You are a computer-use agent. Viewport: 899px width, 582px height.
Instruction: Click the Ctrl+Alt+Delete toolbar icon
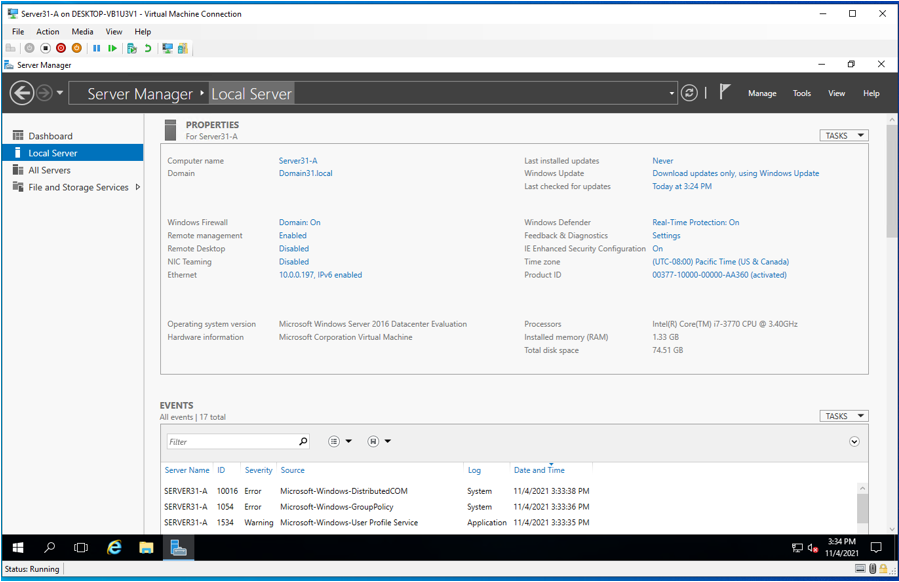tap(10, 49)
